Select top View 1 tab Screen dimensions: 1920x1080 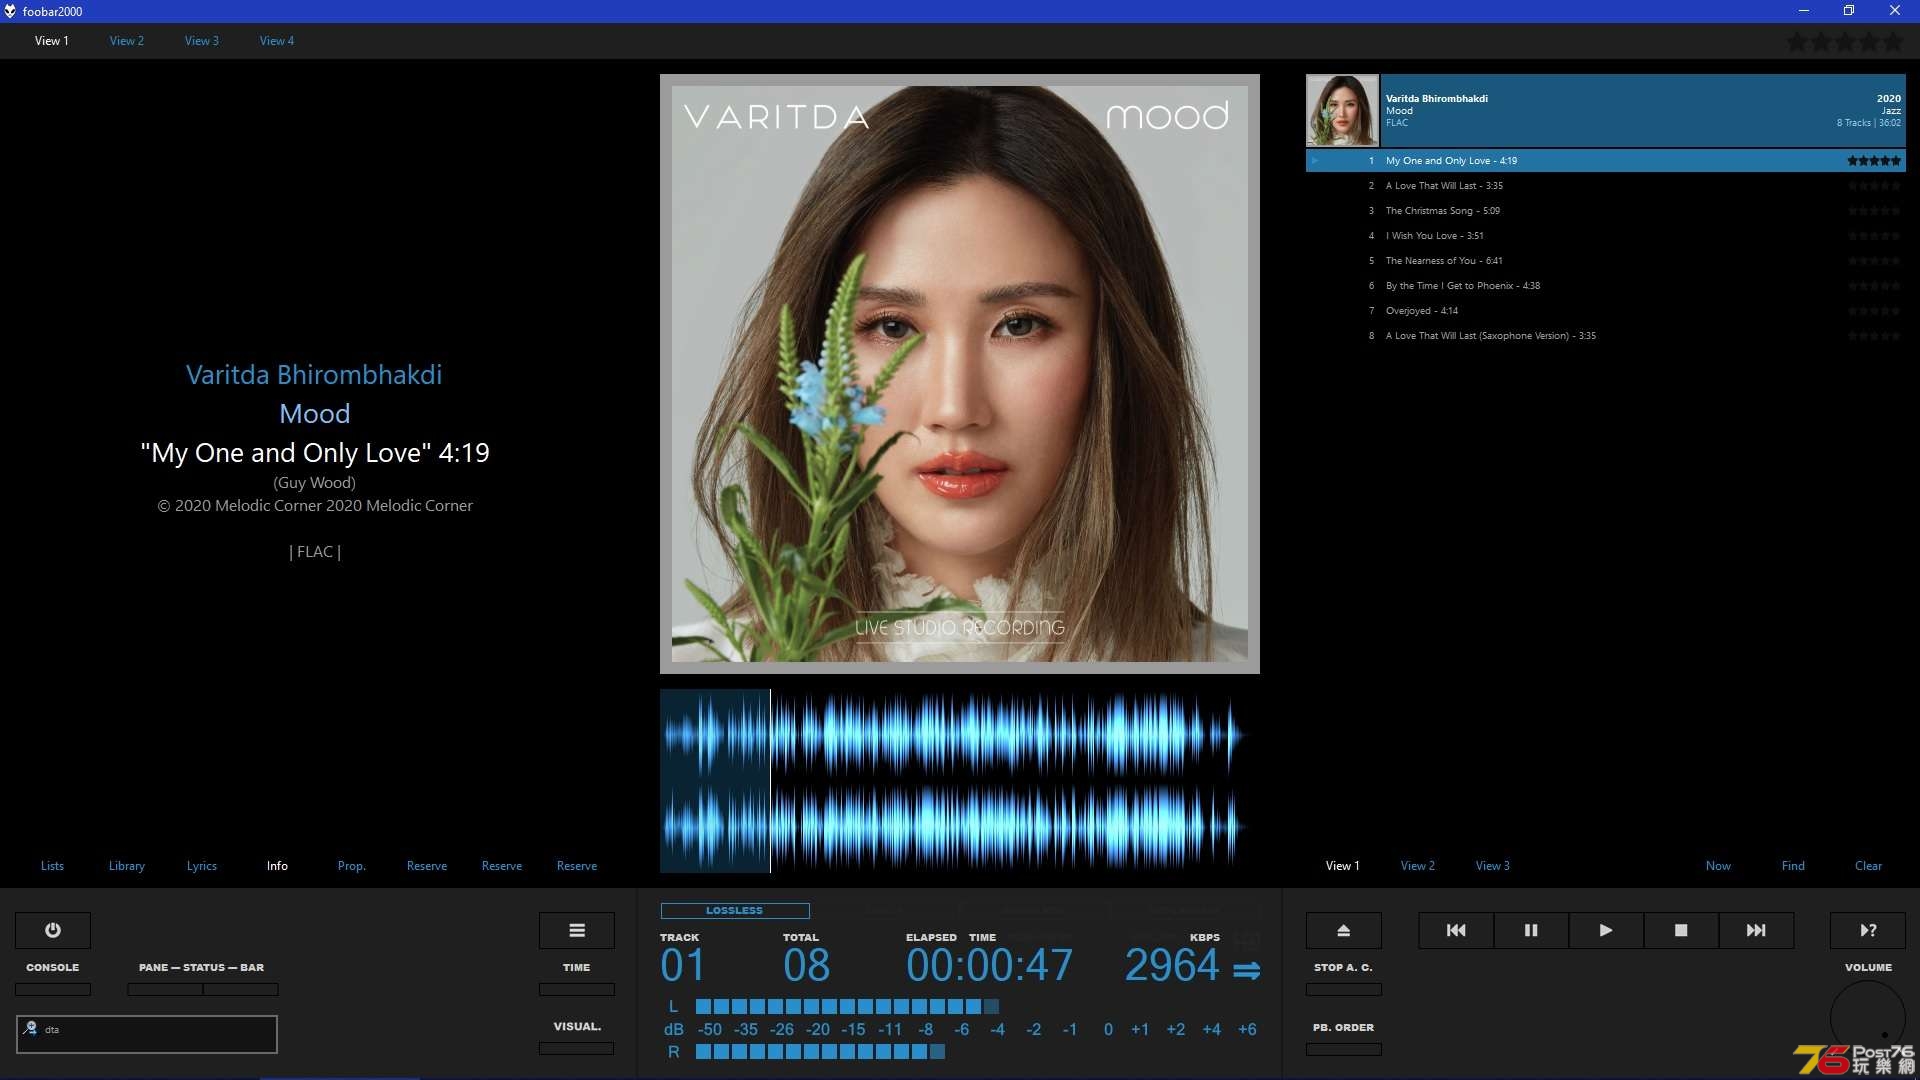[52, 41]
